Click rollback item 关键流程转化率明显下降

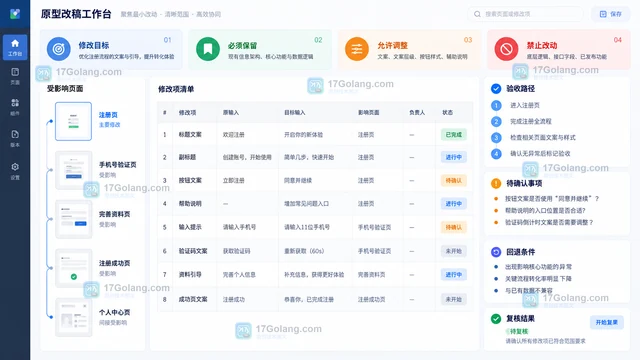click(x=538, y=279)
